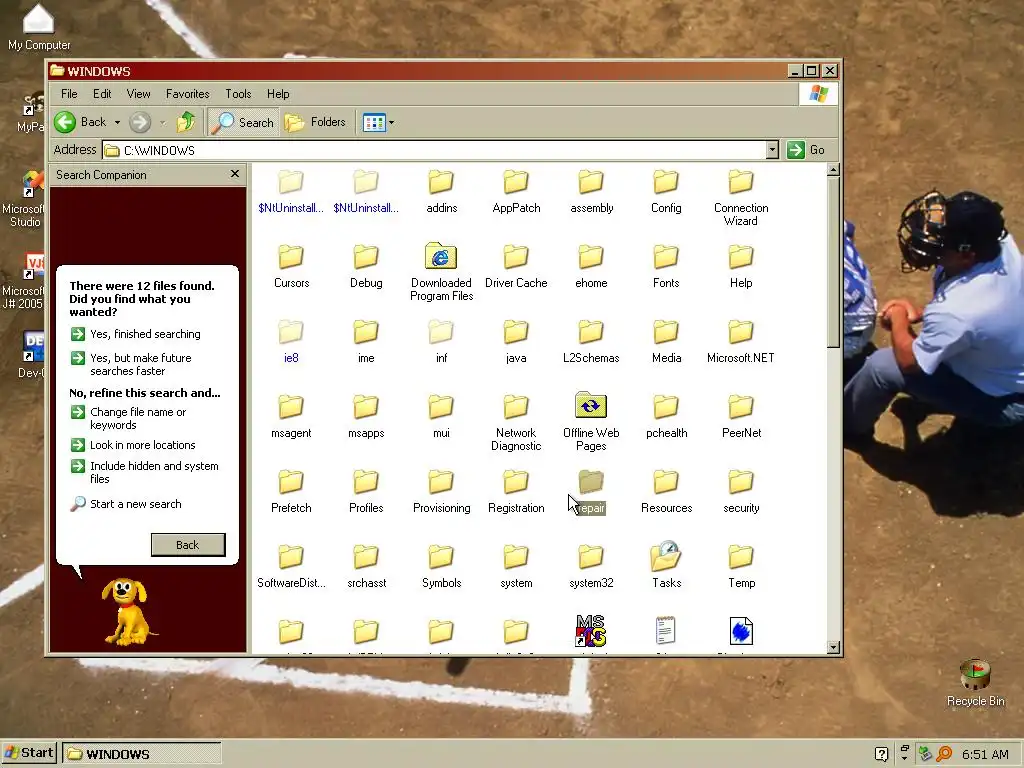
Task: Select the Microsoft.NET folder
Action: [x=741, y=342]
